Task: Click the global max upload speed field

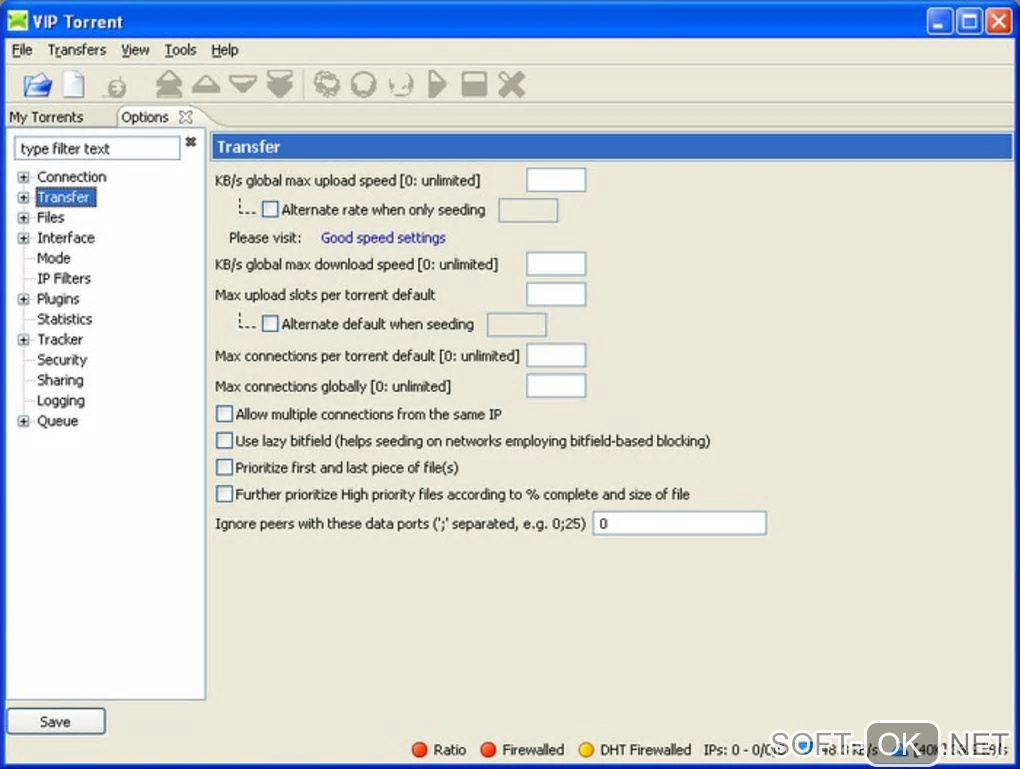Action: point(556,180)
